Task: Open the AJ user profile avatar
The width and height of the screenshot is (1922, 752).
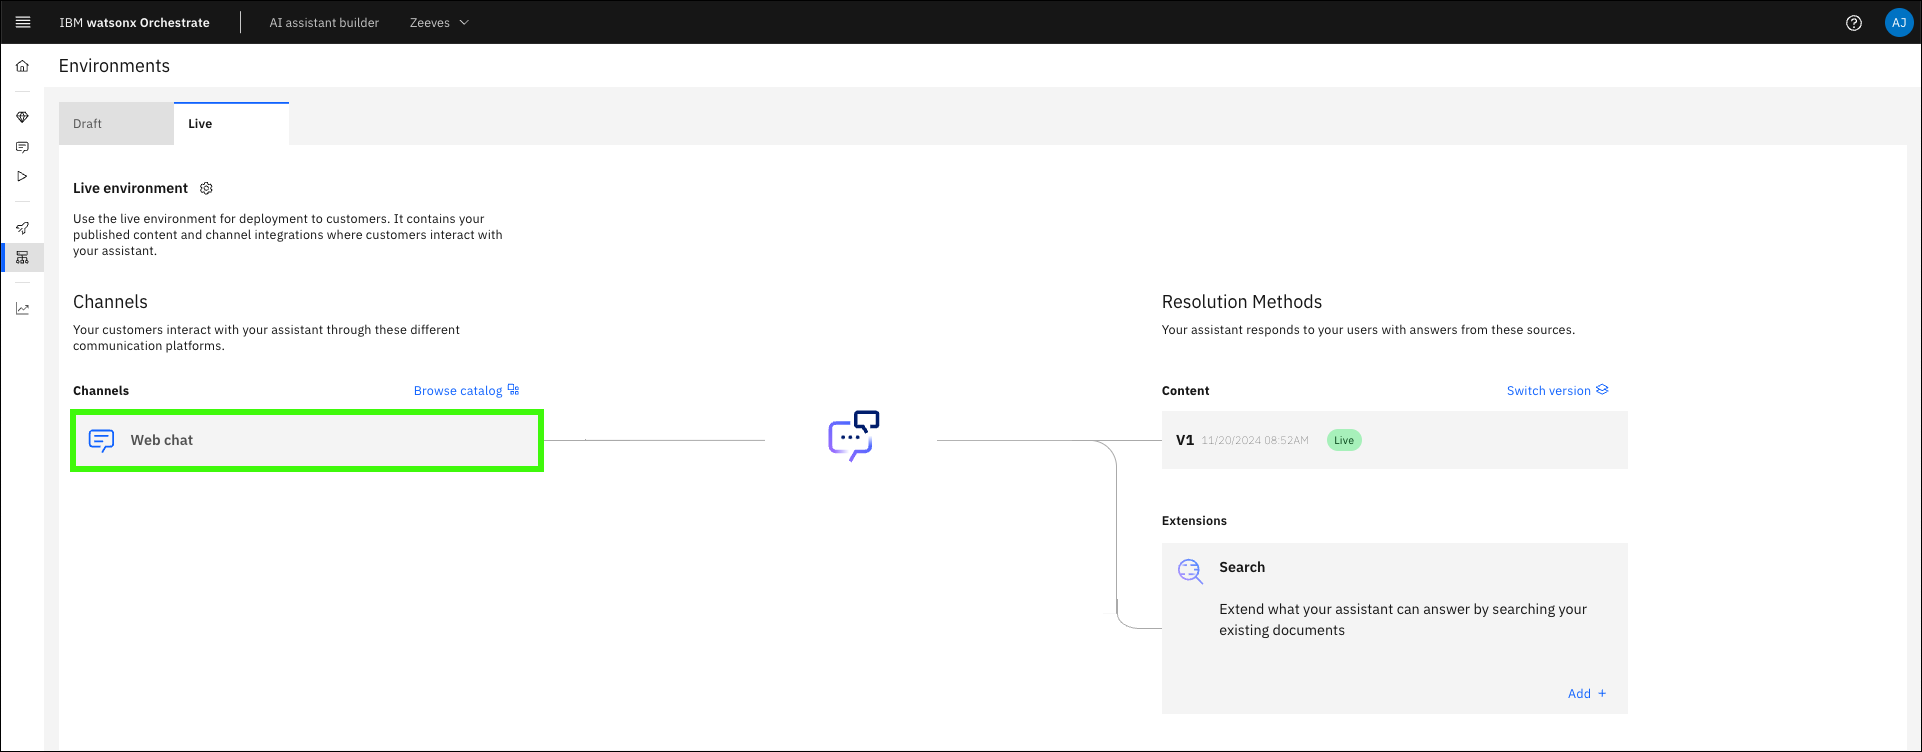Action: pyautogui.click(x=1898, y=23)
